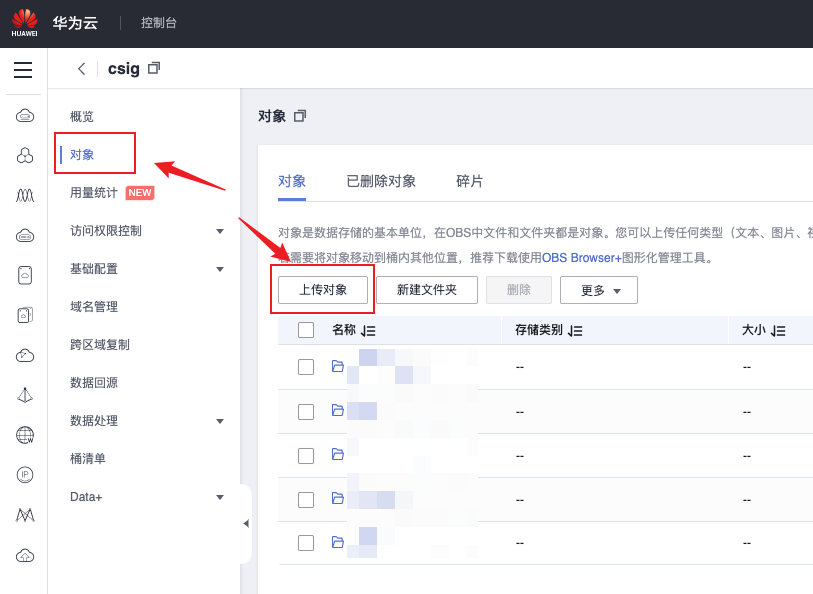This screenshot has height=594, width=813.
Task: Sort objects by 大小 column
Action: click(x=779, y=331)
